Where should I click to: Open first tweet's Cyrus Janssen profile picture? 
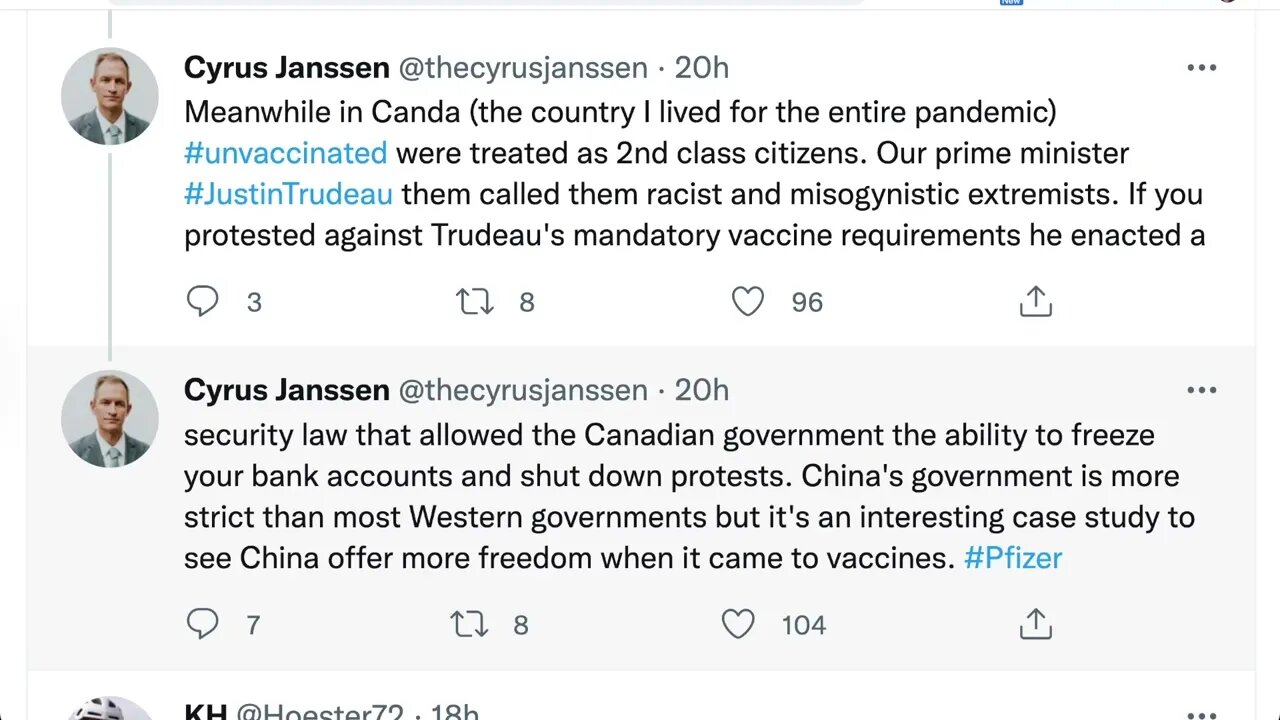pyautogui.click(x=110, y=96)
